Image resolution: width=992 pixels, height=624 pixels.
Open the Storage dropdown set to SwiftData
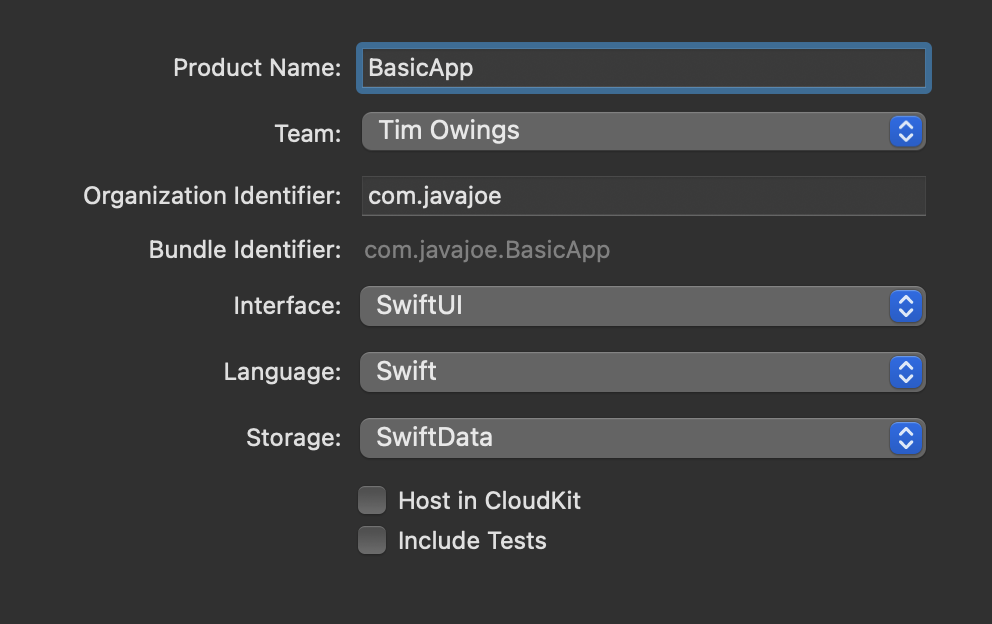[625, 438]
